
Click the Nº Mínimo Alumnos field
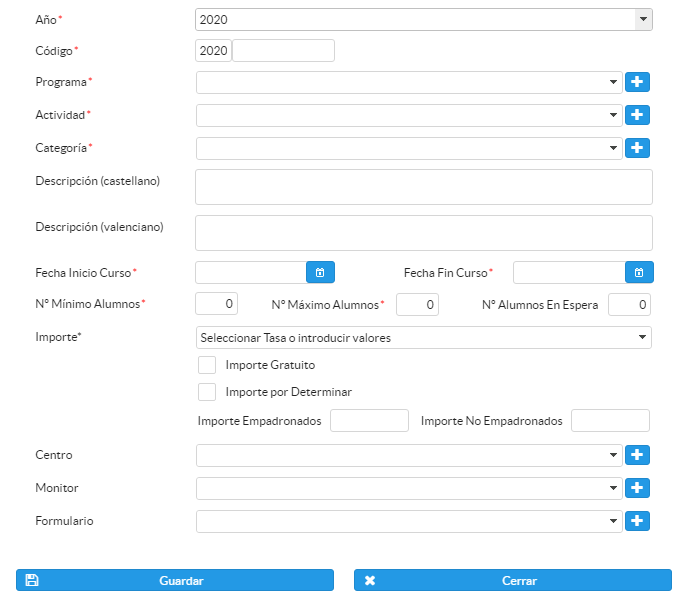[x=216, y=304]
